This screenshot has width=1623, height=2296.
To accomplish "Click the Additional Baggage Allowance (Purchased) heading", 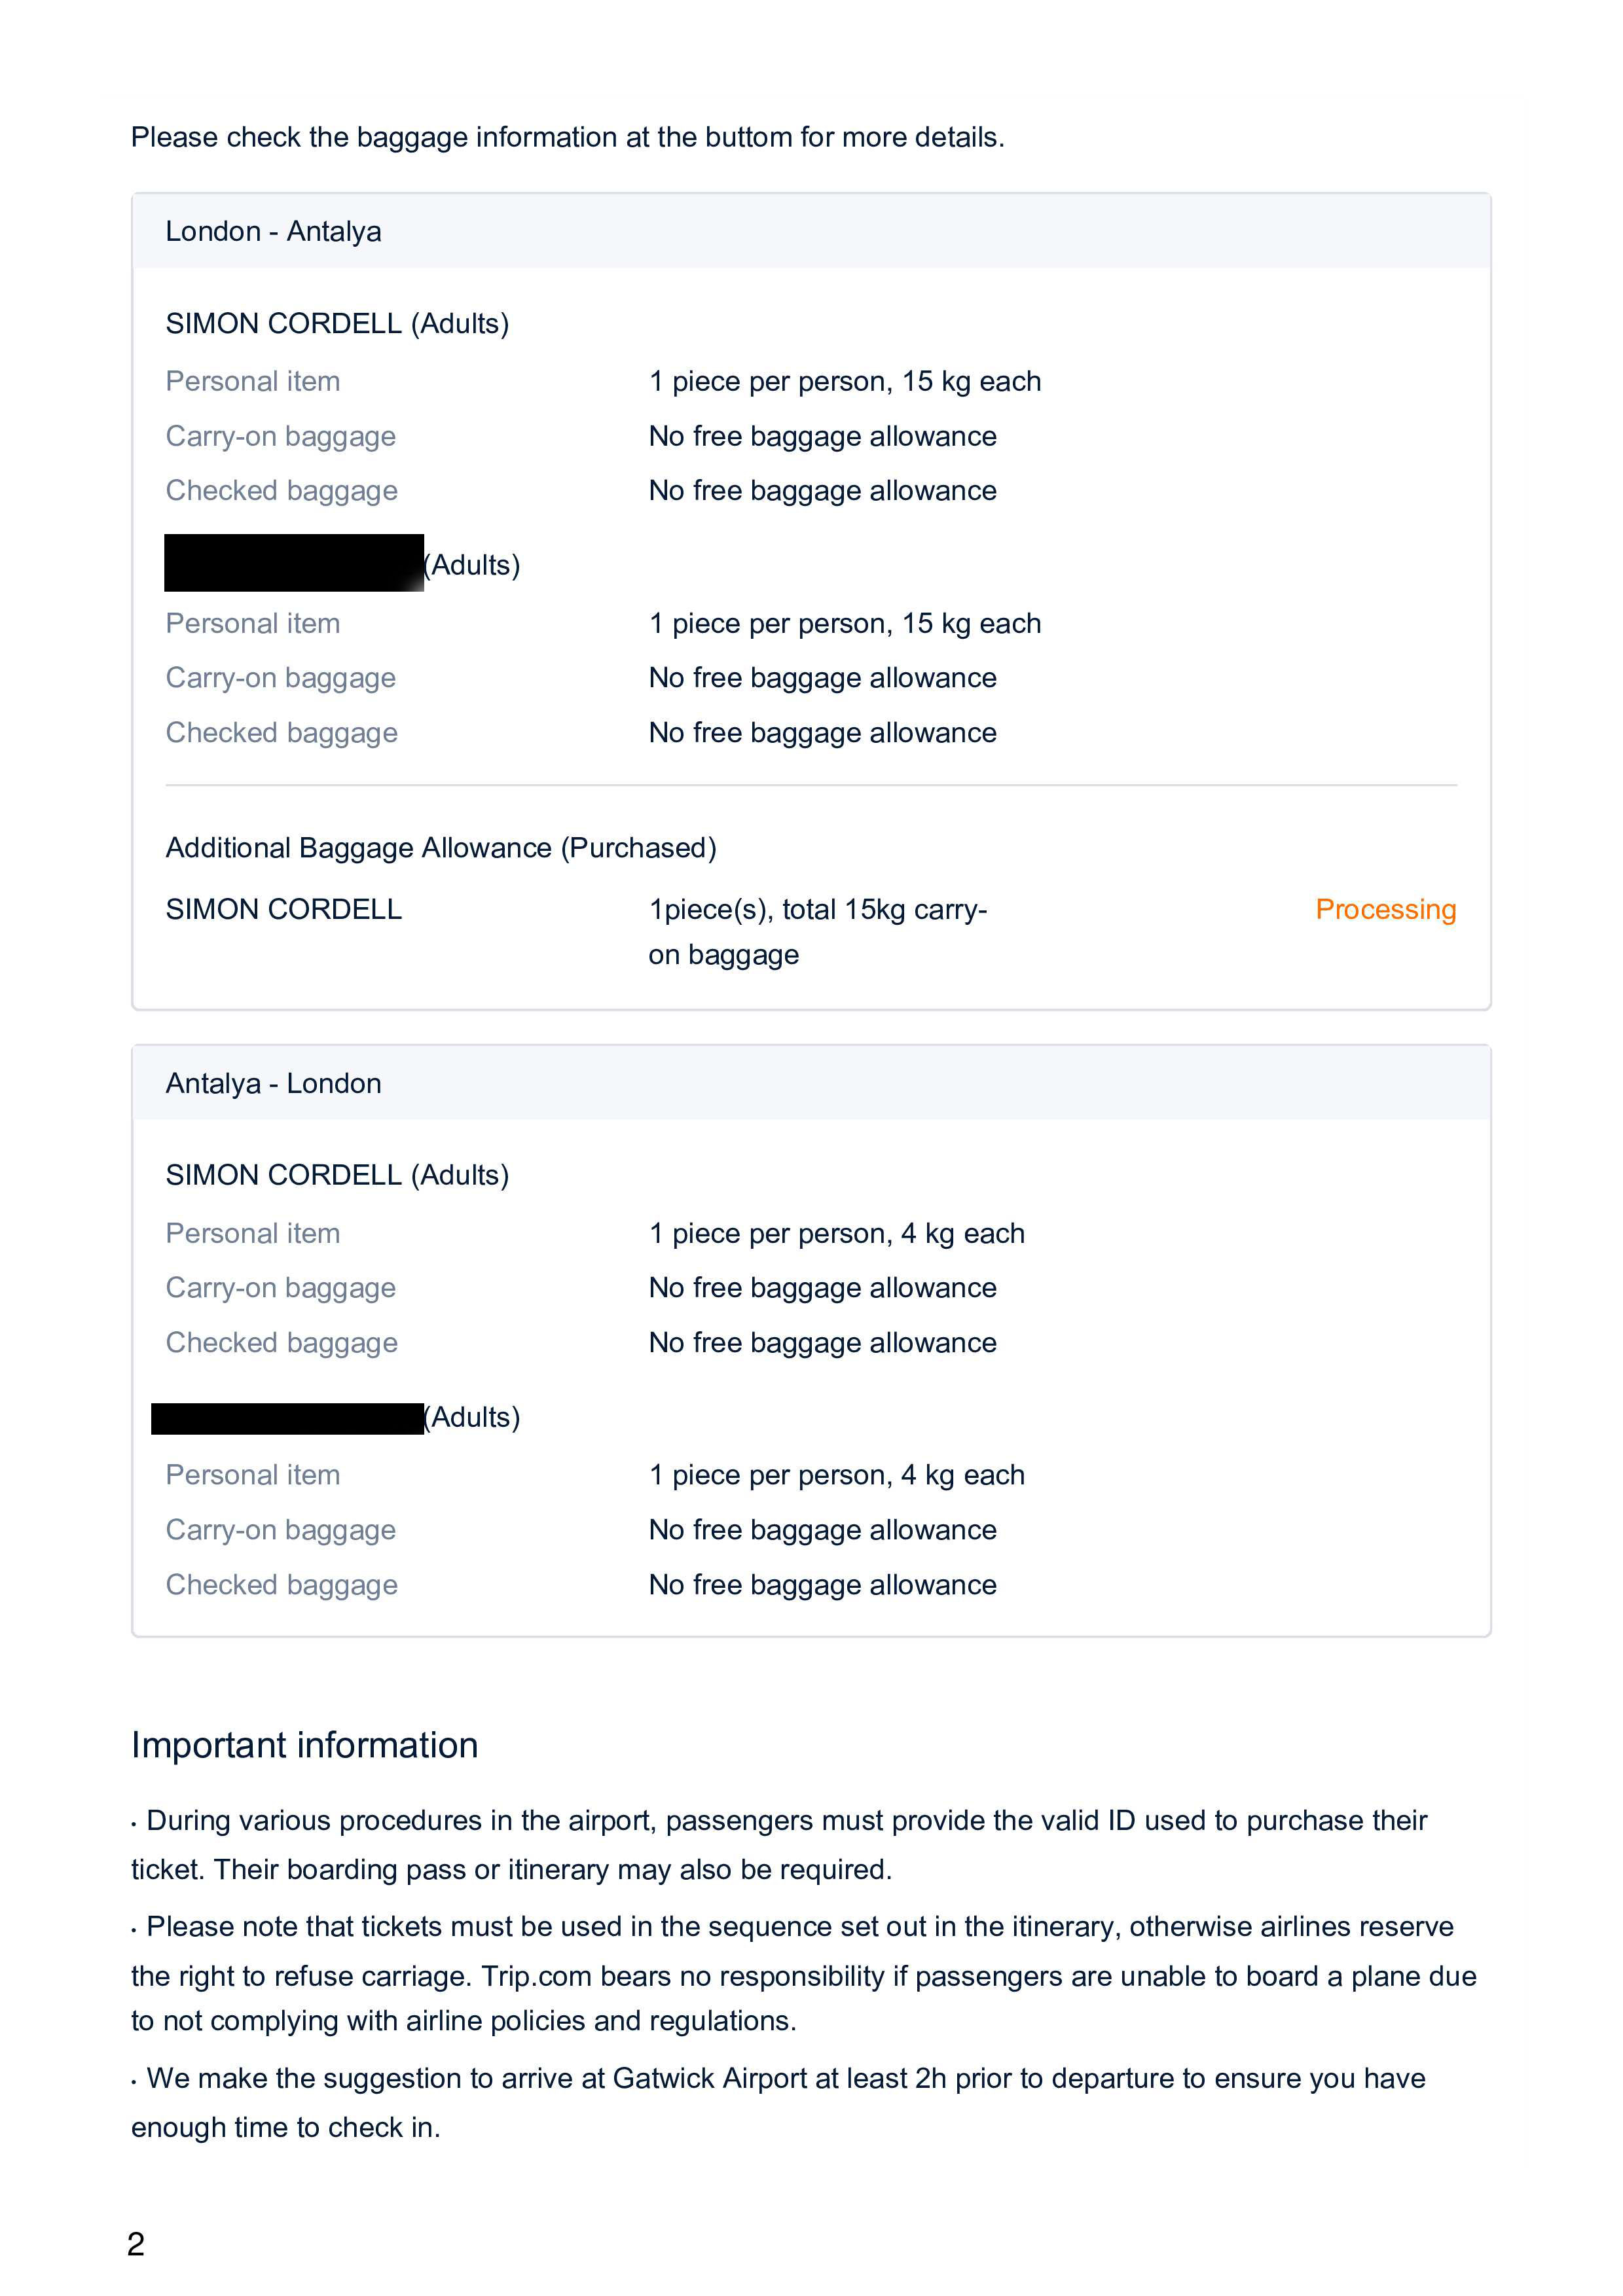I will pyautogui.click(x=441, y=848).
